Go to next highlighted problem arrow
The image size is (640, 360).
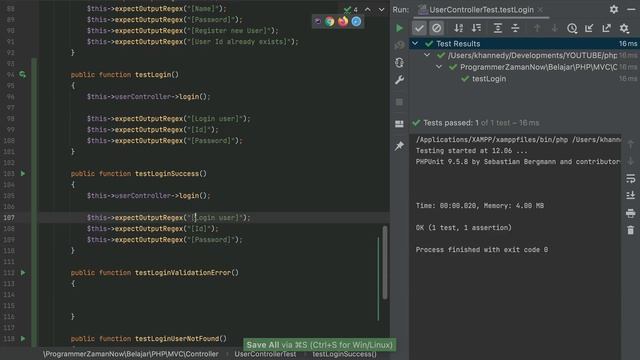[381, 9]
